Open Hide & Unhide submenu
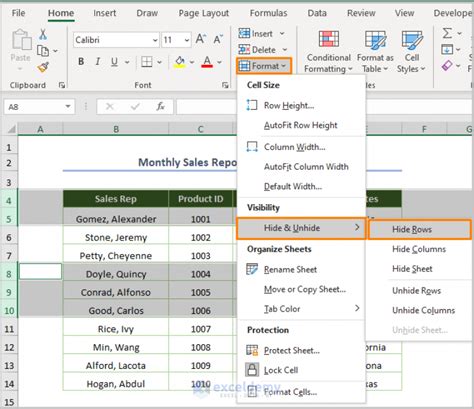Viewport: 474px width, 409px height. (x=301, y=228)
